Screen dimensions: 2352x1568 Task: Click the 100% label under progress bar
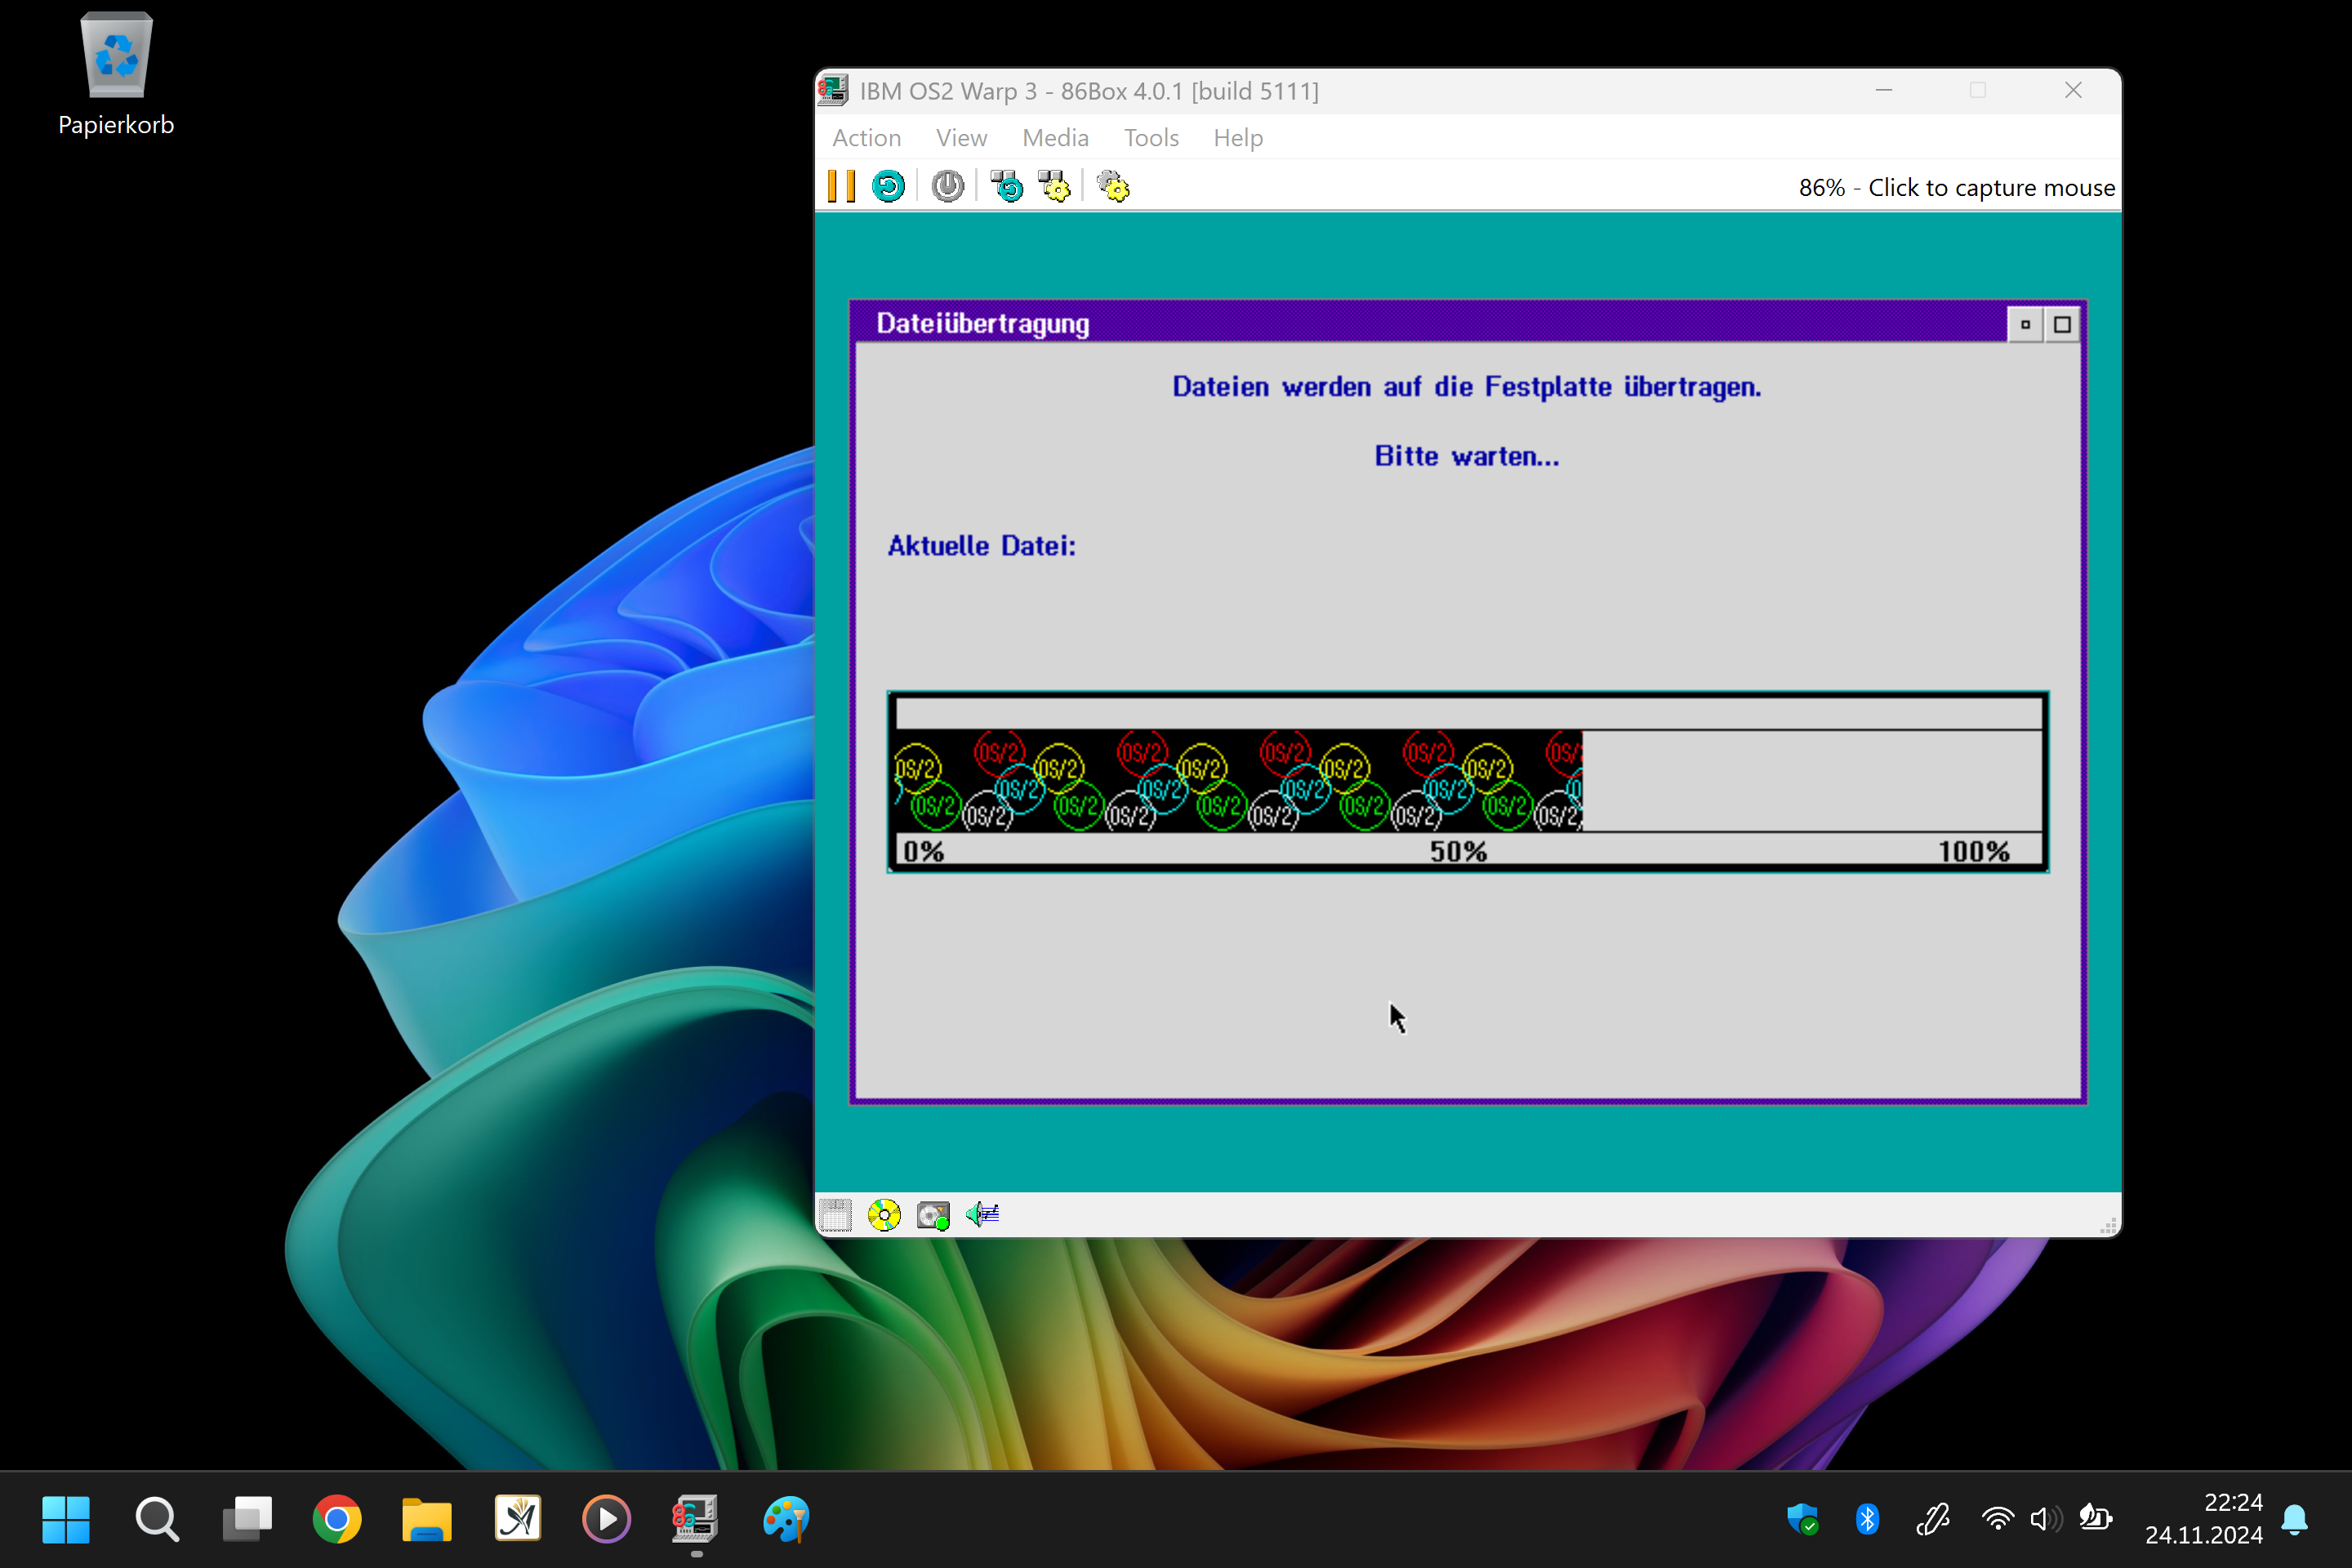tap(1974, 851)
